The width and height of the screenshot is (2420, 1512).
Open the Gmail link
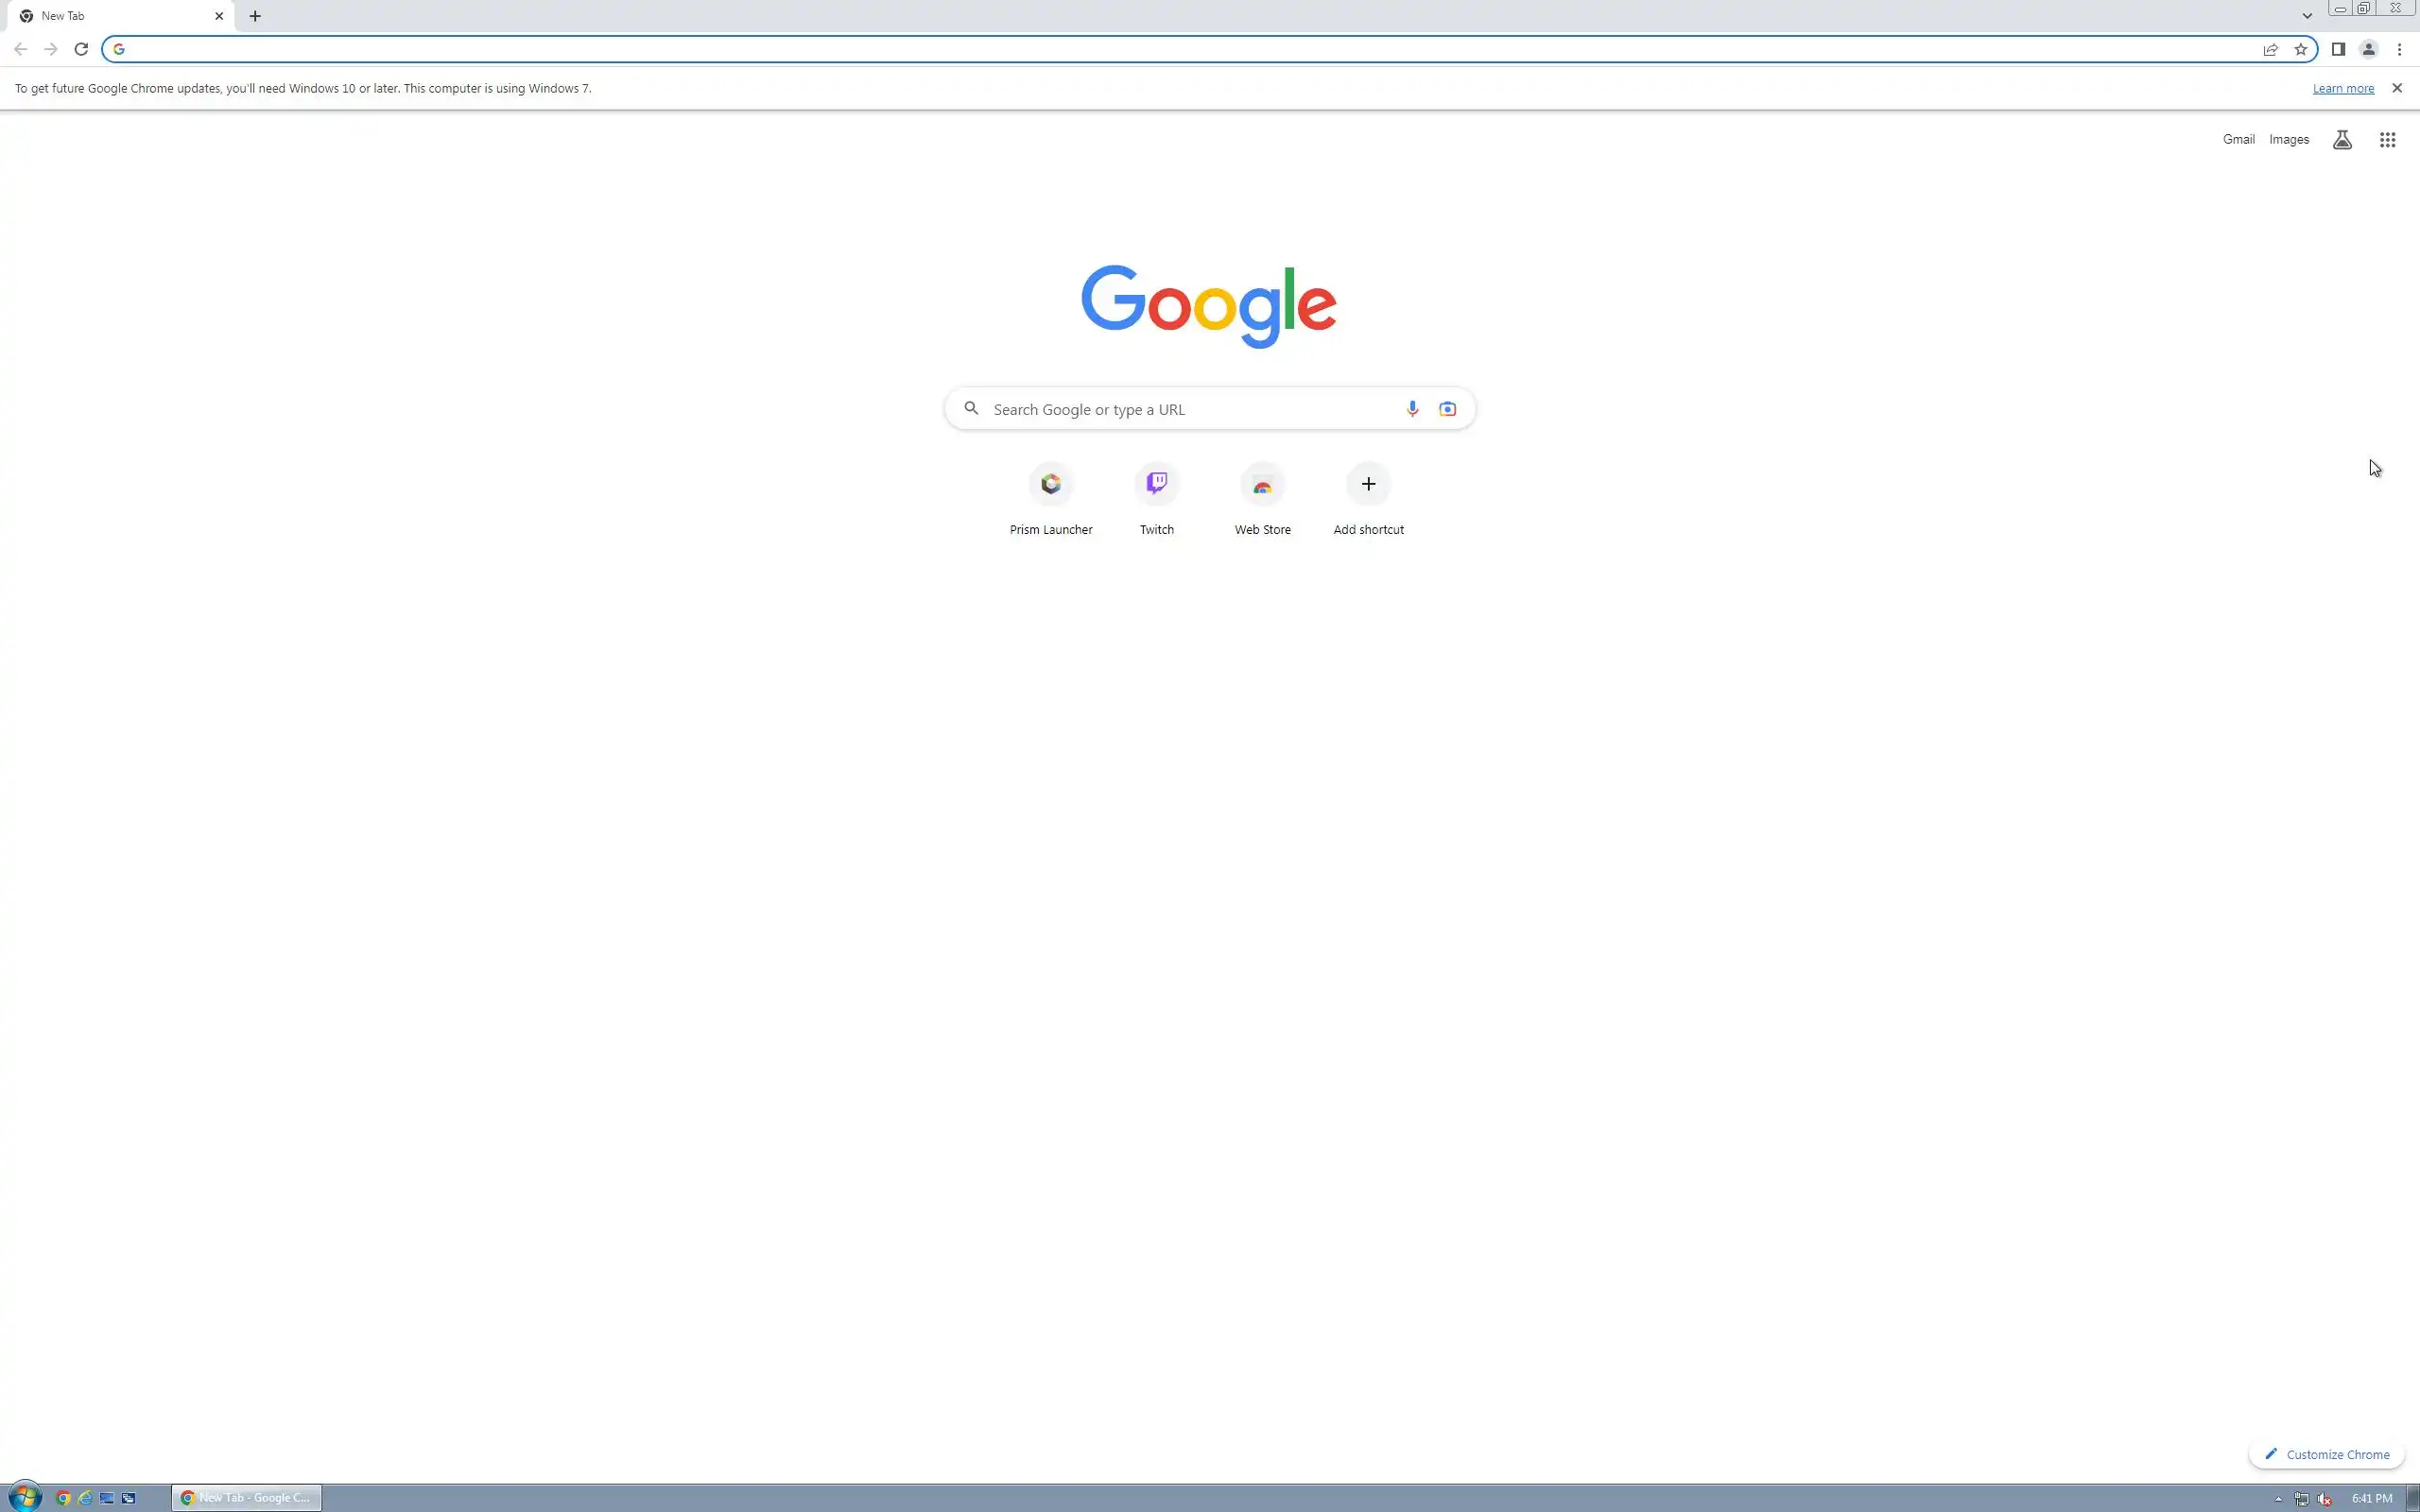pos(2238,140)
